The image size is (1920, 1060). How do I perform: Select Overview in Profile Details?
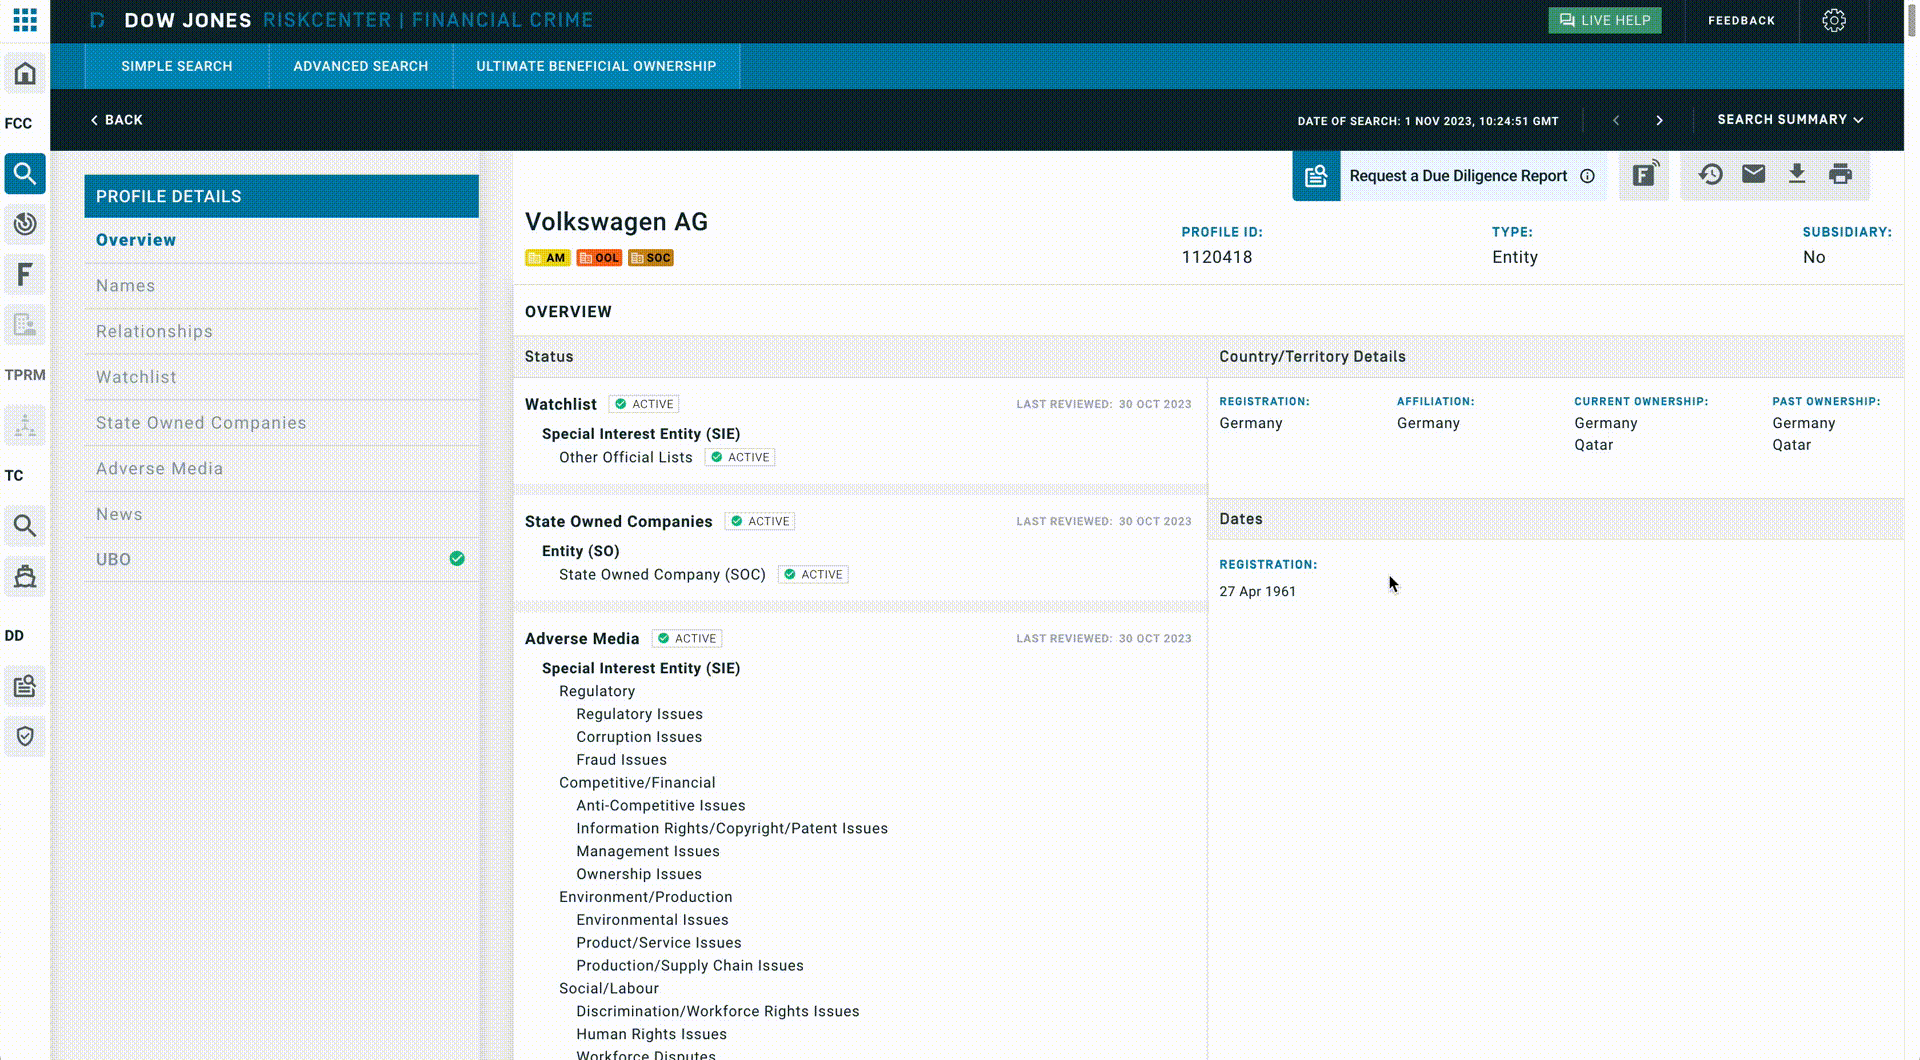click(281, 240)
